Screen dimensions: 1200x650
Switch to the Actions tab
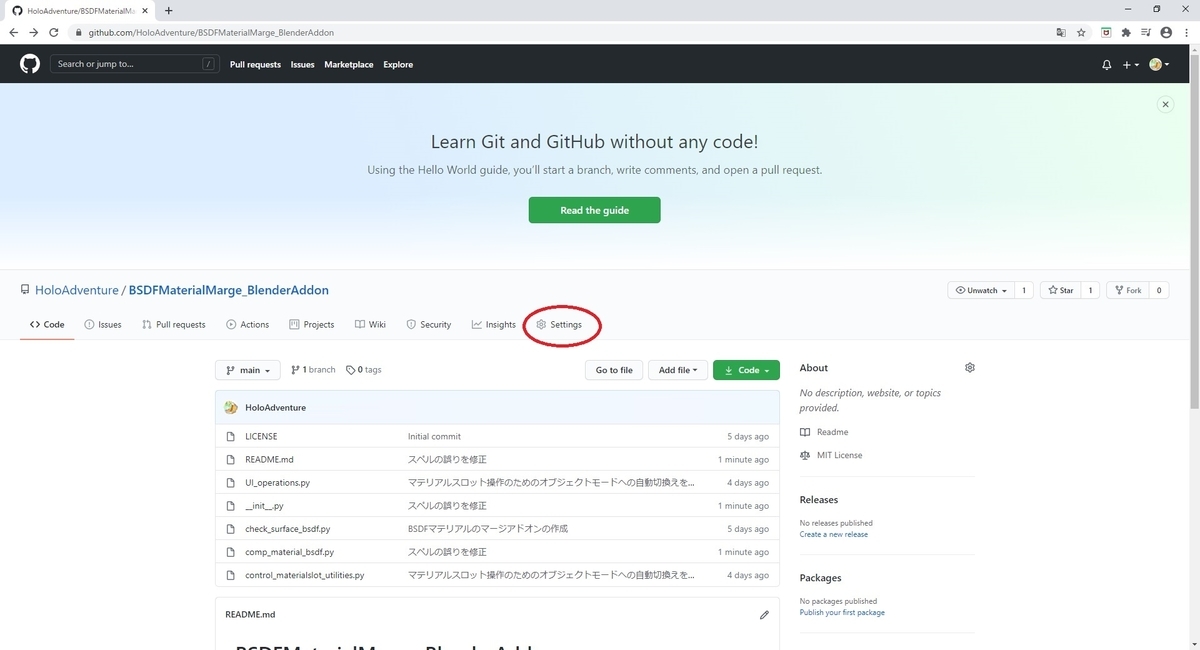click(x=247, y=324)
